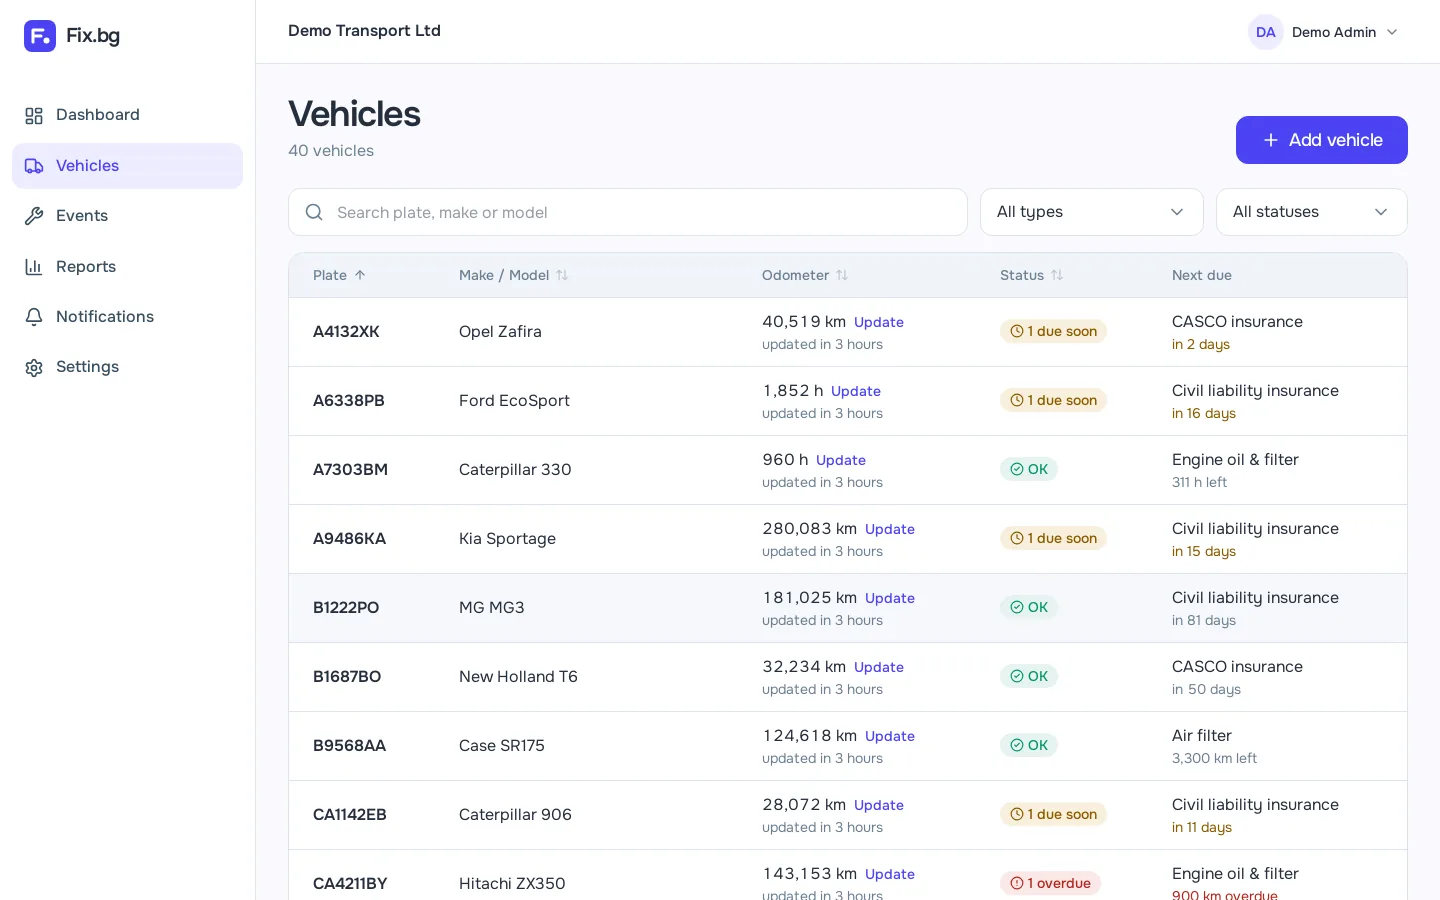
Task: Click the 1 due soon badge for A9486KA
Action: 1053,538
